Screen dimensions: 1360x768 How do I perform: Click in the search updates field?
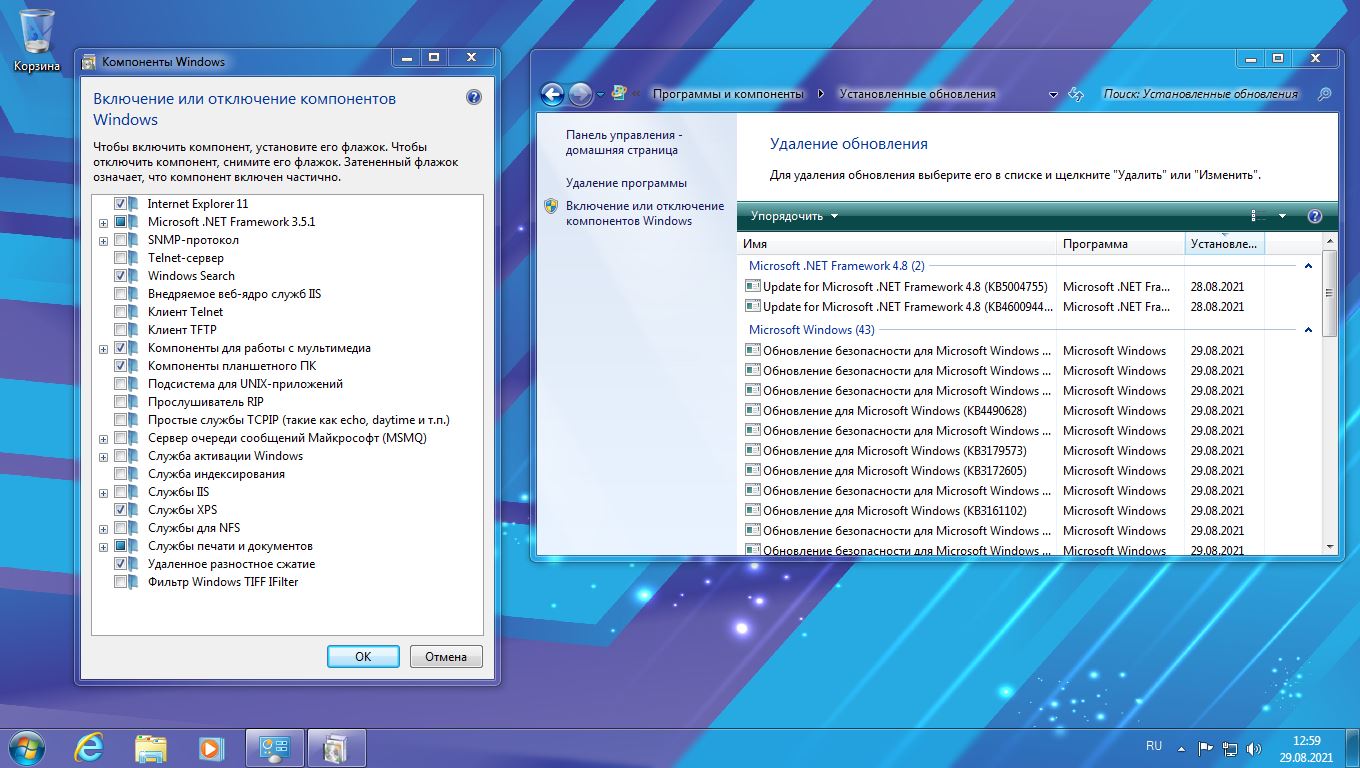coord(1200,94)
